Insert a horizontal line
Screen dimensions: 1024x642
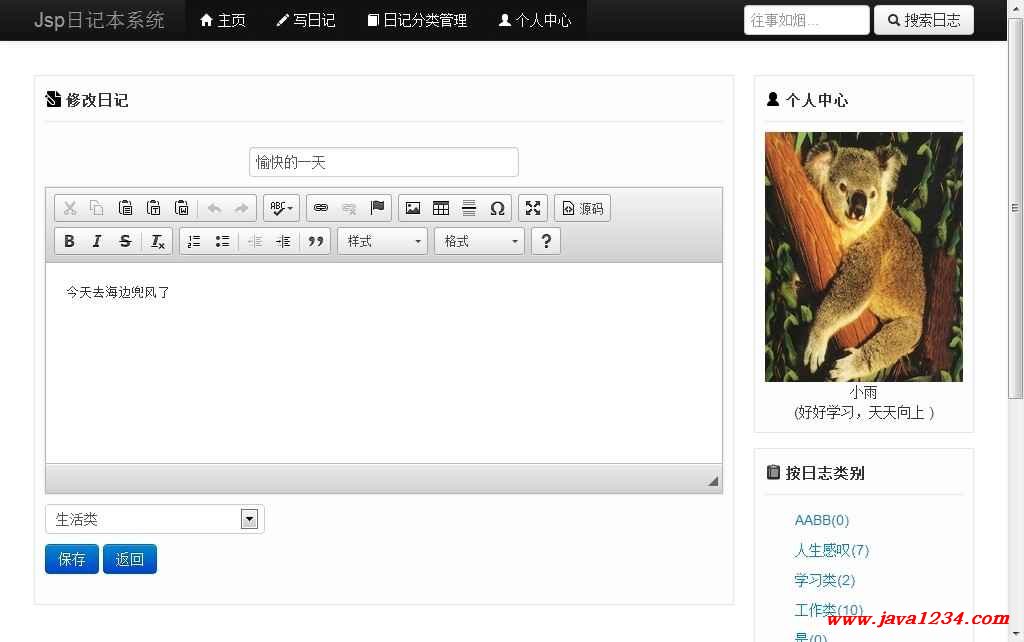469,208
